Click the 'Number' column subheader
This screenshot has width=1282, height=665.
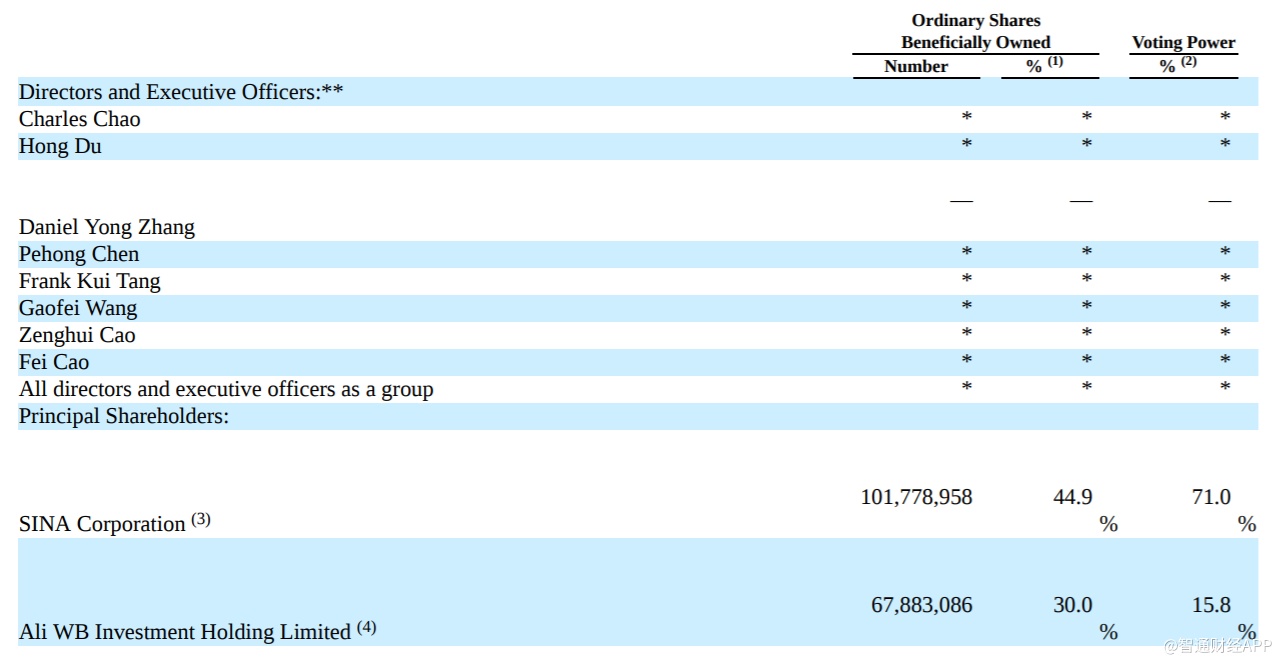tap(916, 66)
